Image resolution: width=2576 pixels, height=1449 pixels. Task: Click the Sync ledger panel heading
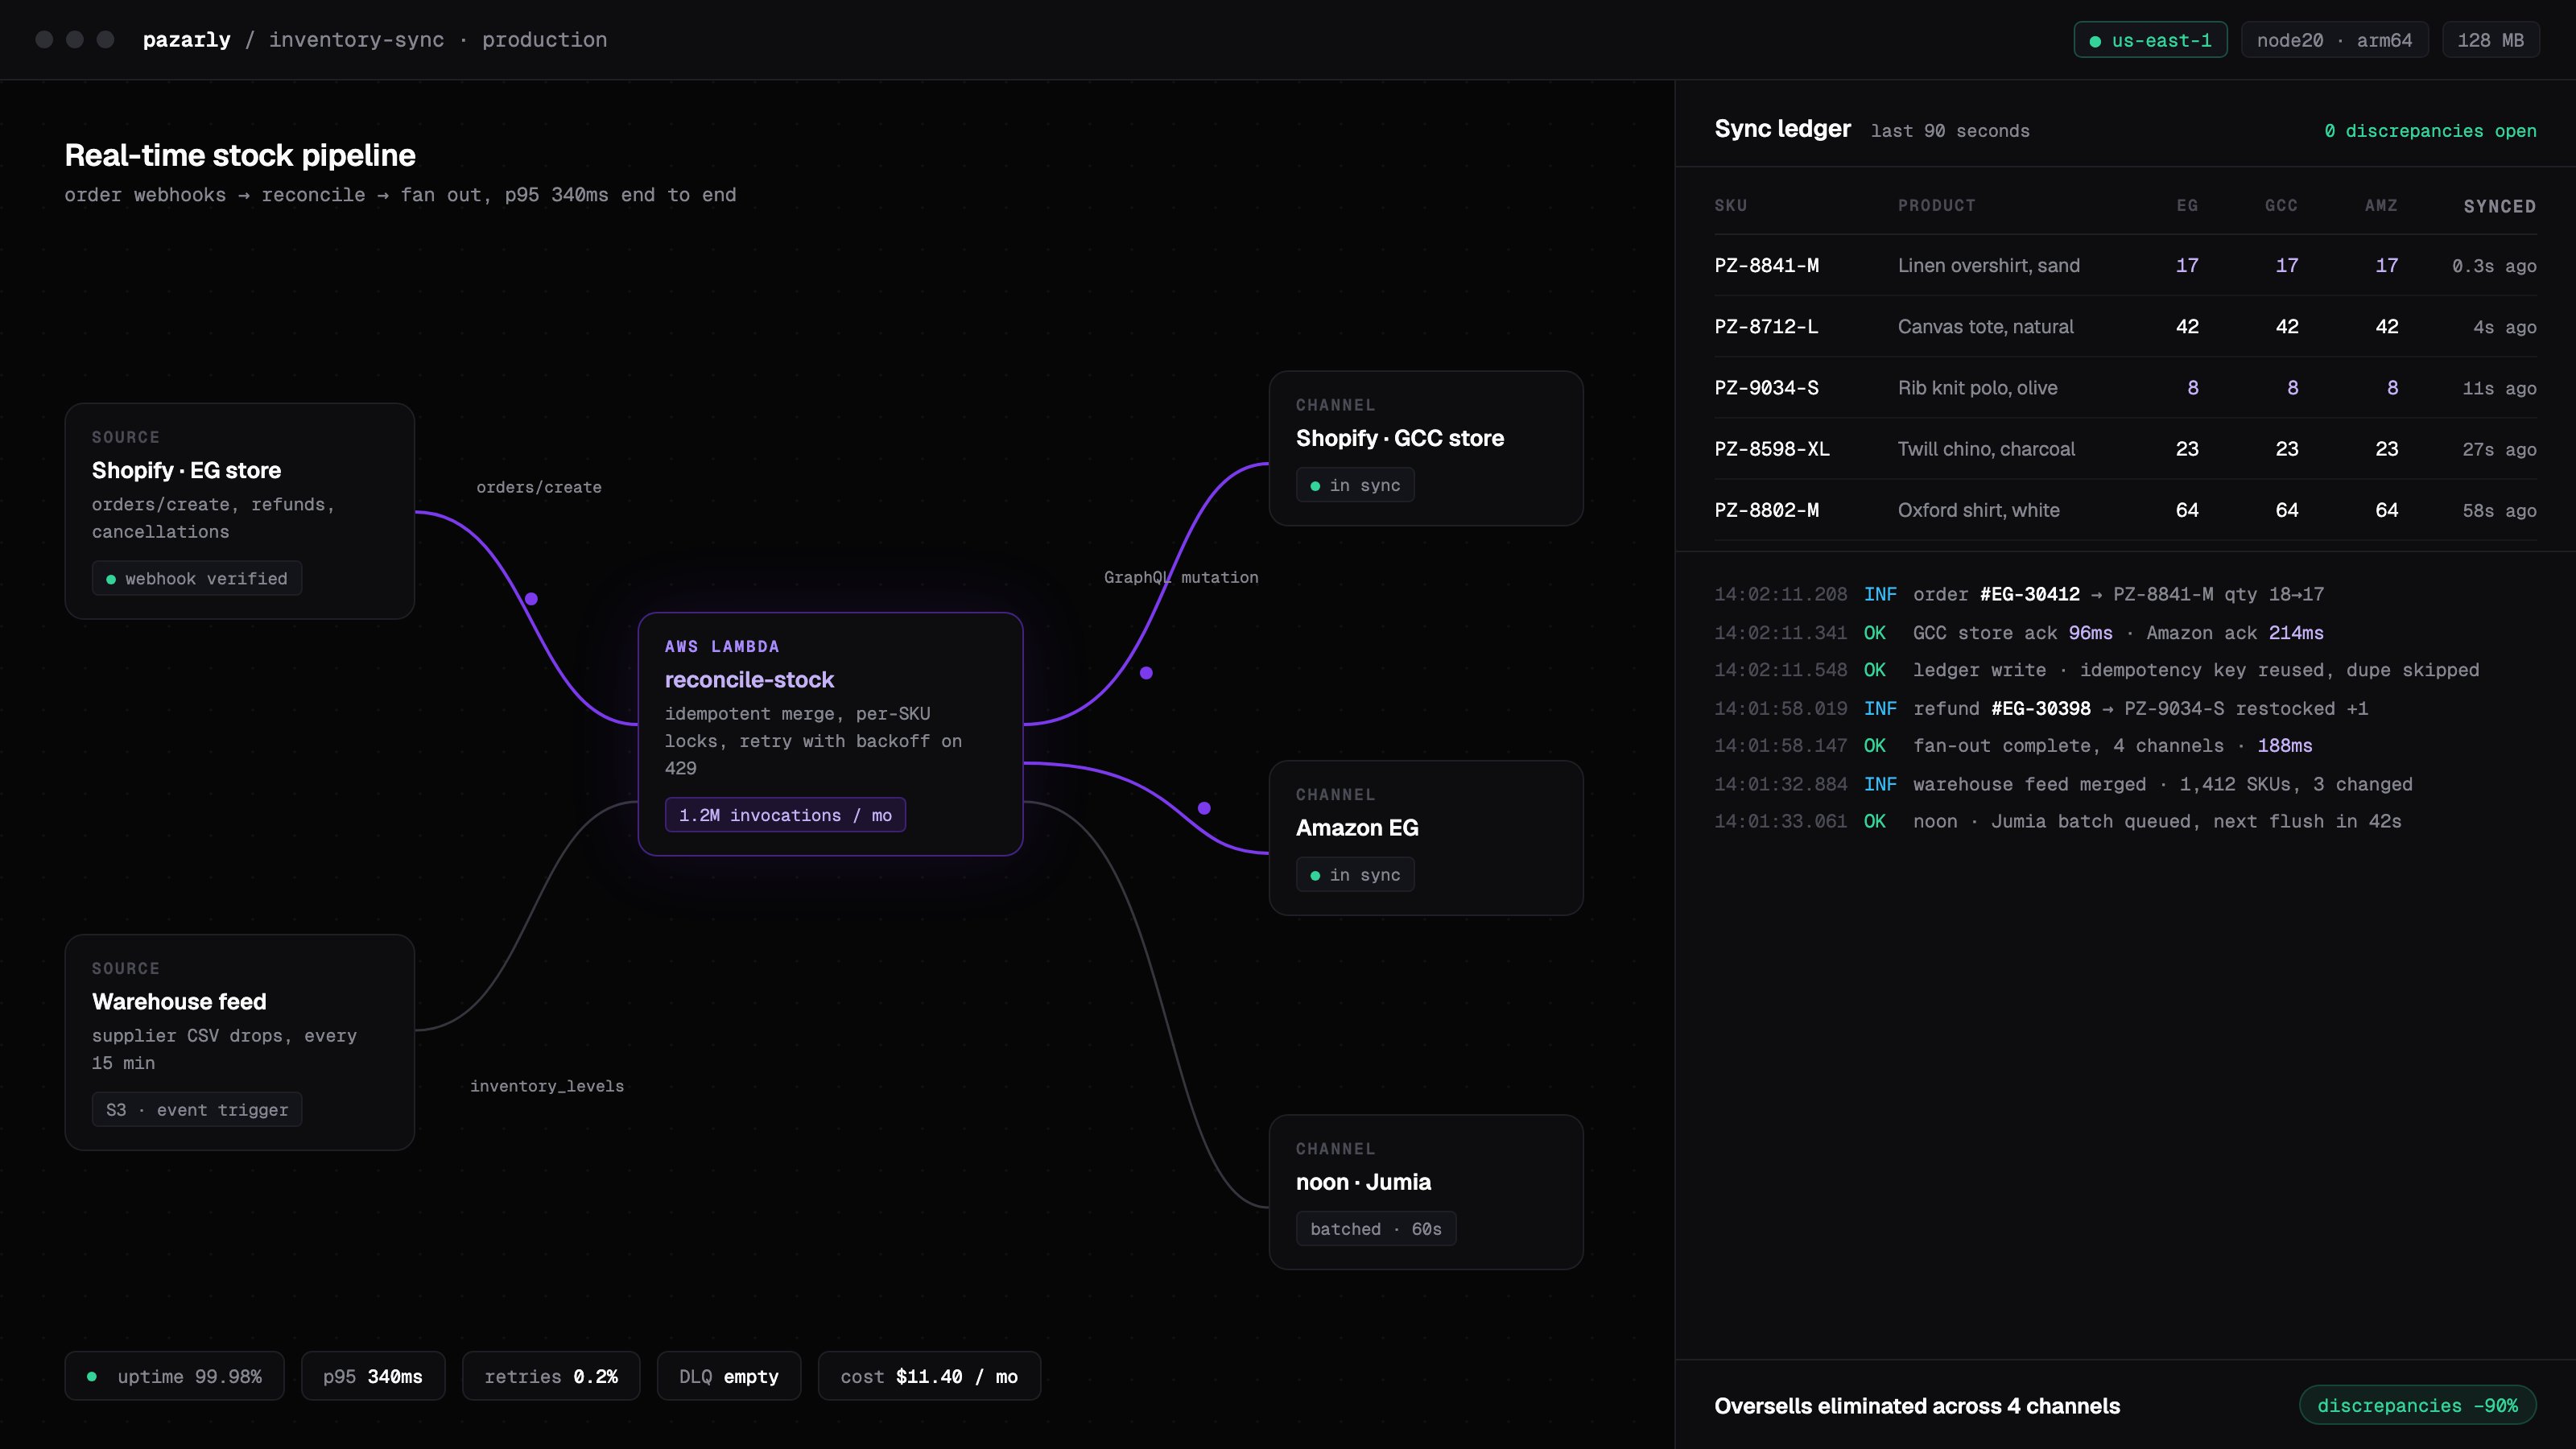(1782, 129)
